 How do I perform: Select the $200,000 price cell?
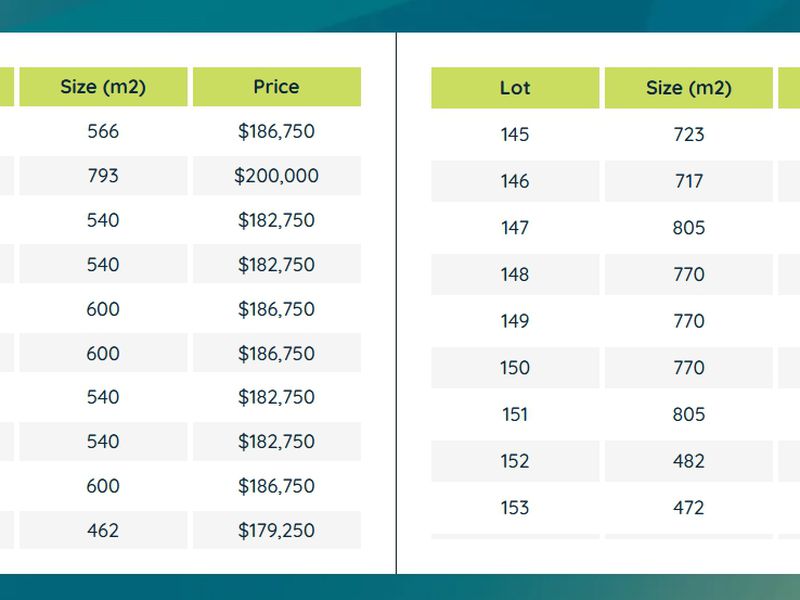[x=276, y=176]
